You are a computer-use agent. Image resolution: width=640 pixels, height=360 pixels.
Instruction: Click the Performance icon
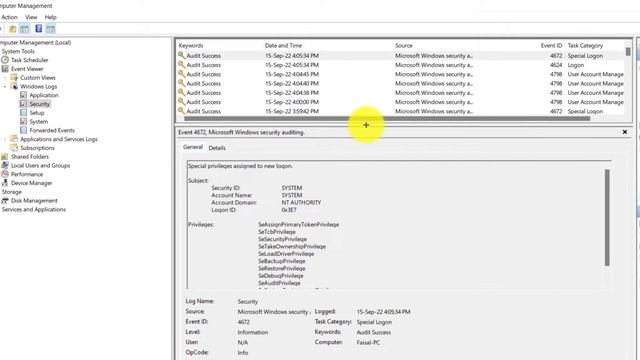coord(5,174)
